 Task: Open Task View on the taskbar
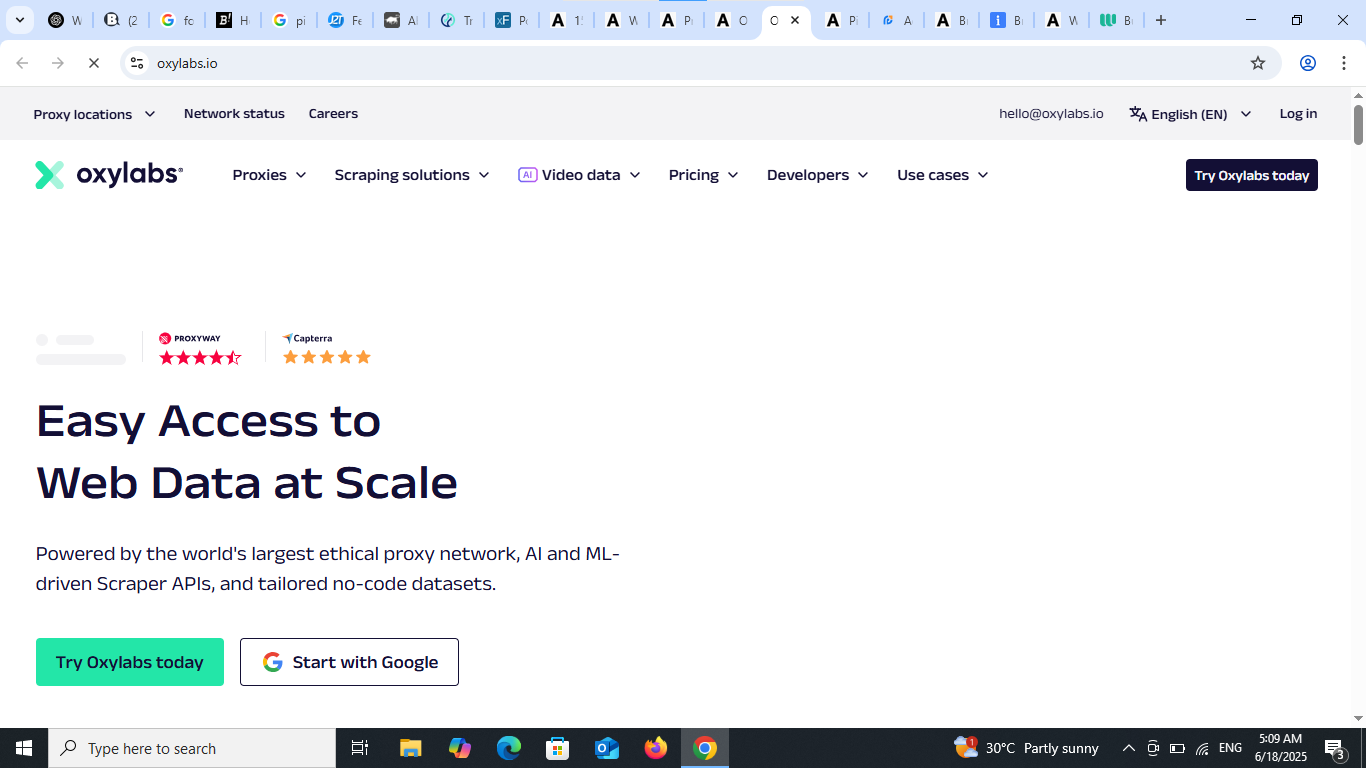pyautogui.click(x=360, y=748)
